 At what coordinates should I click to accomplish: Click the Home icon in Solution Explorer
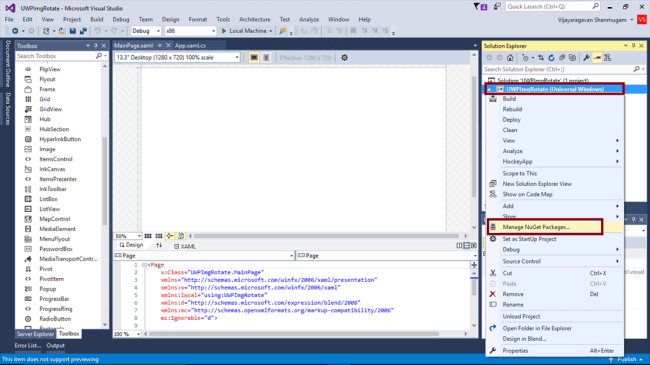510,58
